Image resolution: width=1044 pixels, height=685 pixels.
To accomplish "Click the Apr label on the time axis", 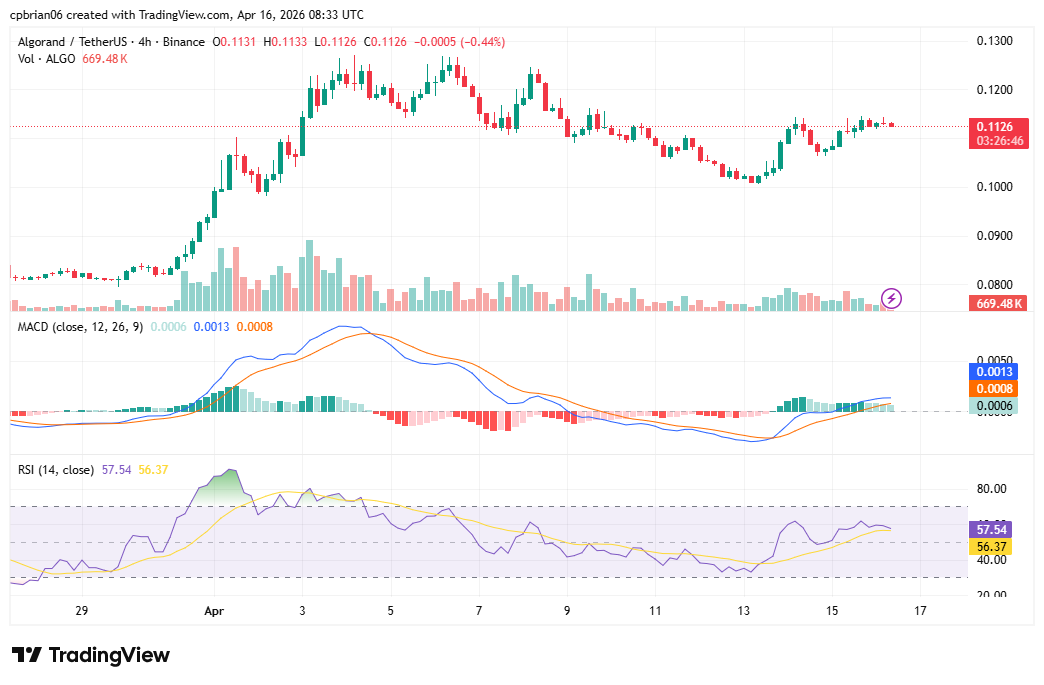I will pos(212,611).
